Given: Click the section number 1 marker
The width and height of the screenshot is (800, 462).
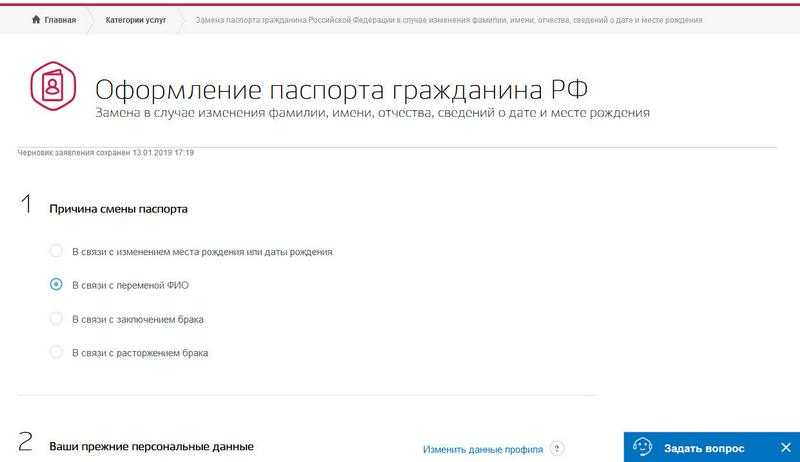Looking at the screenshot, I should tap(26, 206).
